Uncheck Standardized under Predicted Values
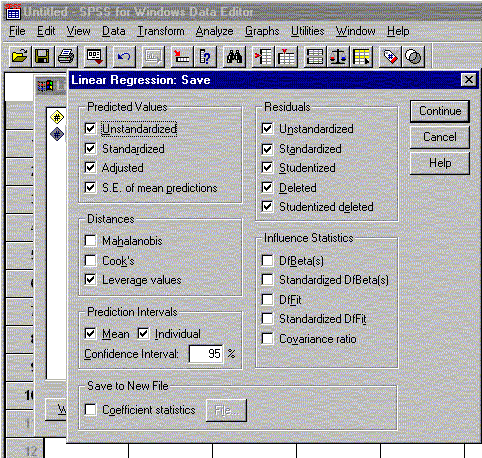Viewport: 482px width, 458px height. [x=90, y=148]
